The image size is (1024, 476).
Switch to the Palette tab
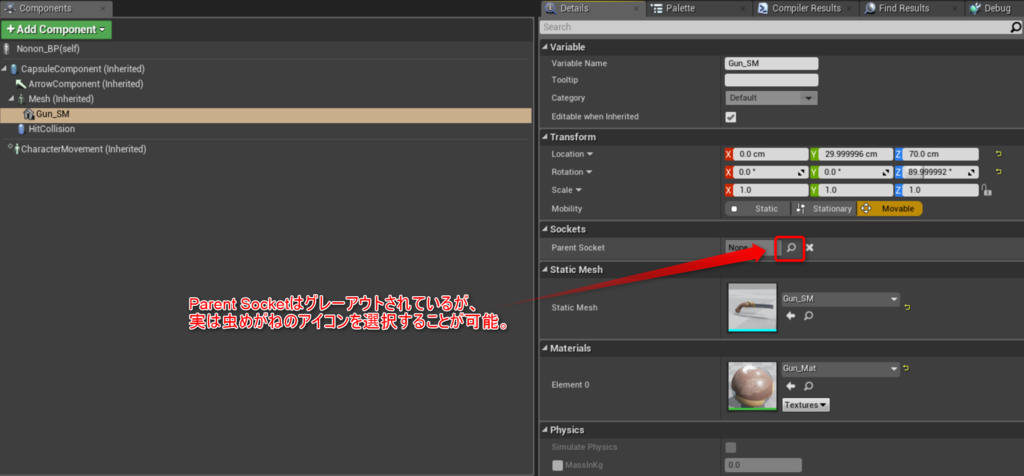coord(697,8)
